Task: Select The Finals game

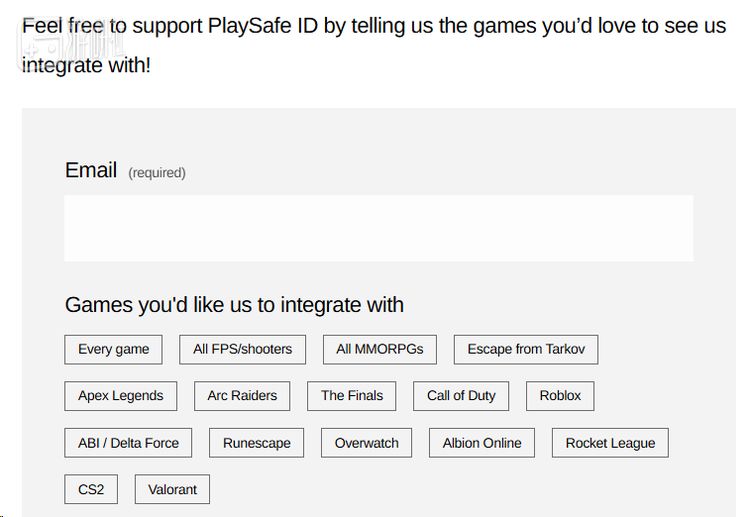Action: click(352, 396)
